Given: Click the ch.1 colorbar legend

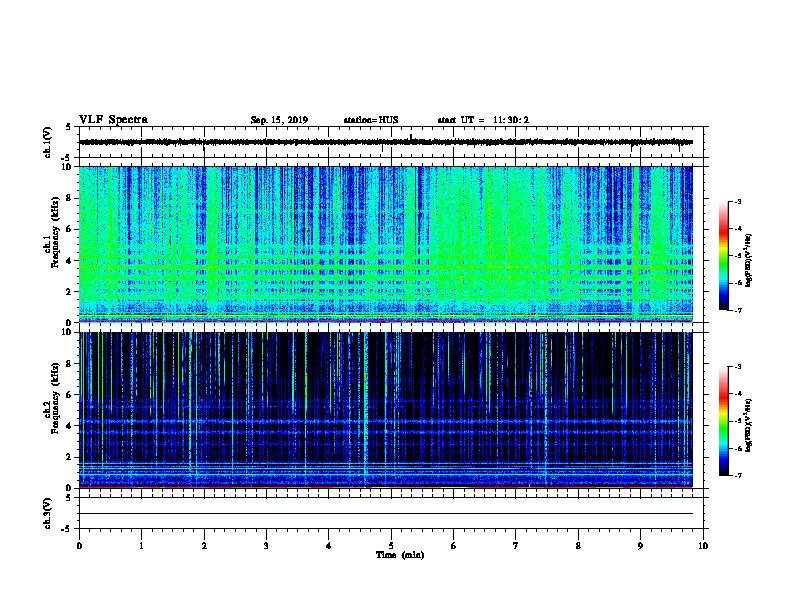Looking at the screenshot, I should (723, 256).
